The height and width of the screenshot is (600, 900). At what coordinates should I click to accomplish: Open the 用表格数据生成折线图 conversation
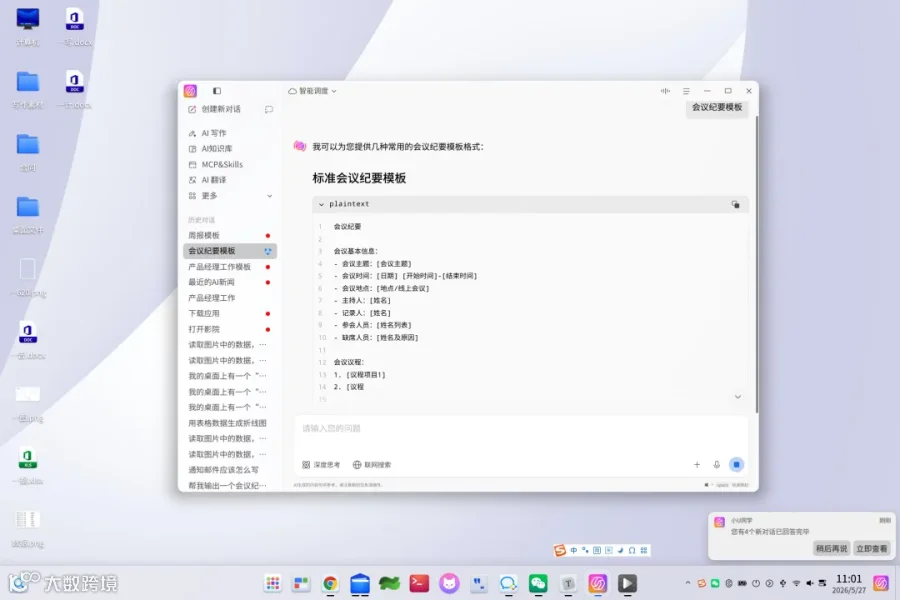click(x=230, y=423)
